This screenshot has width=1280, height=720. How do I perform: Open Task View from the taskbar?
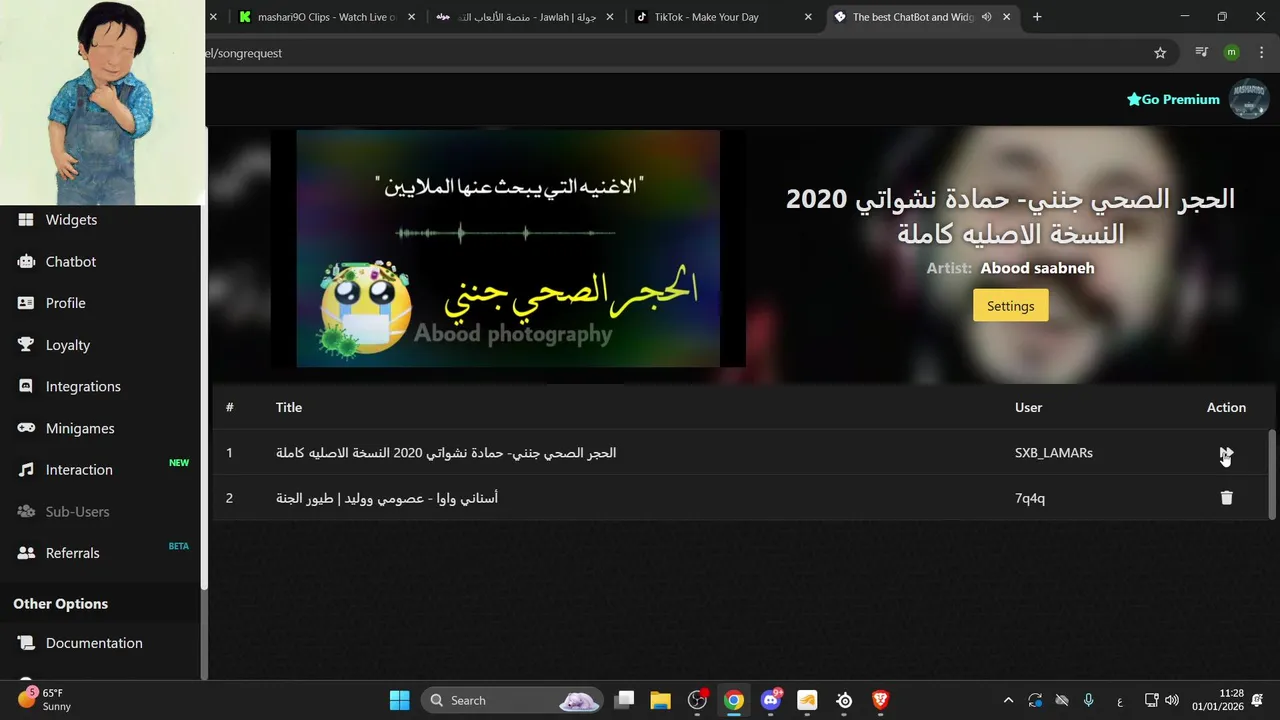point(624,700)
